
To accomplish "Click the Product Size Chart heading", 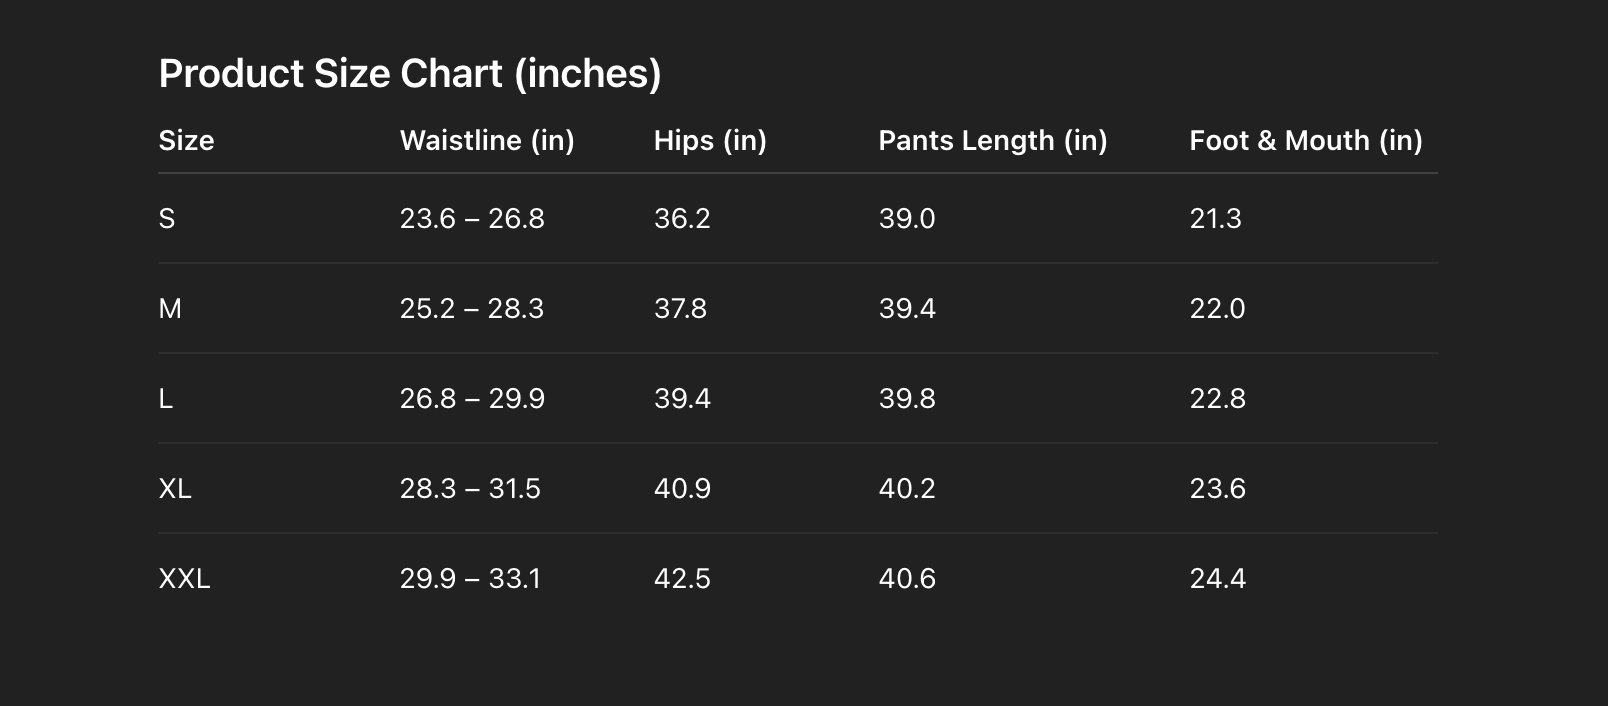I will [x=410, y=74].
